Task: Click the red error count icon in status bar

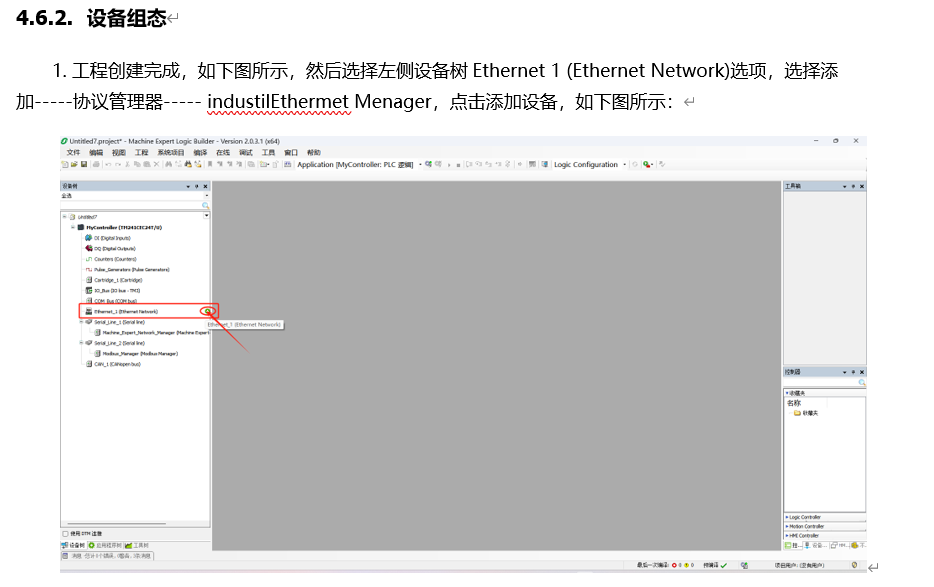Action: coord(674,565)
